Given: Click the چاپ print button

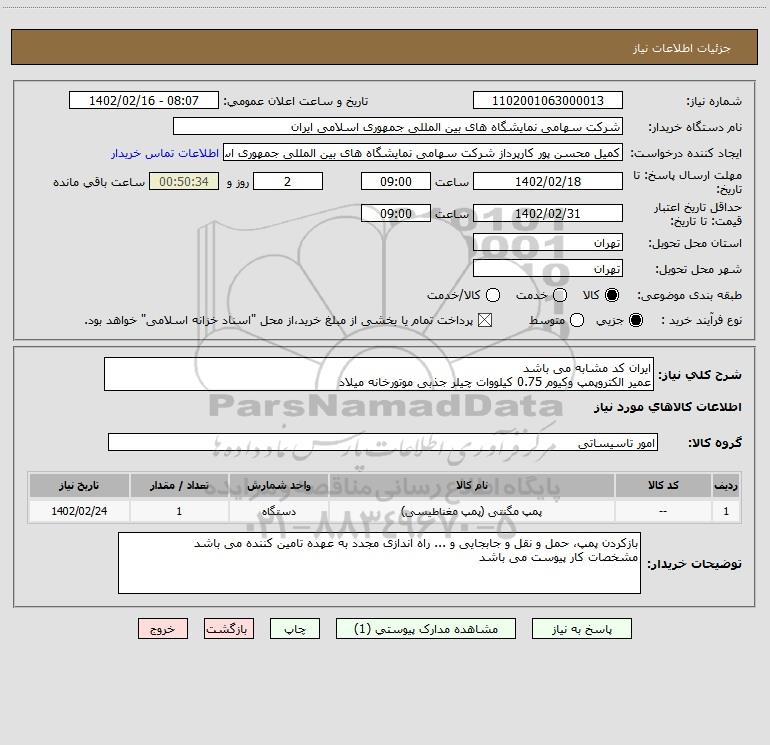Looking at the screenshot, I should click(295, 629).
